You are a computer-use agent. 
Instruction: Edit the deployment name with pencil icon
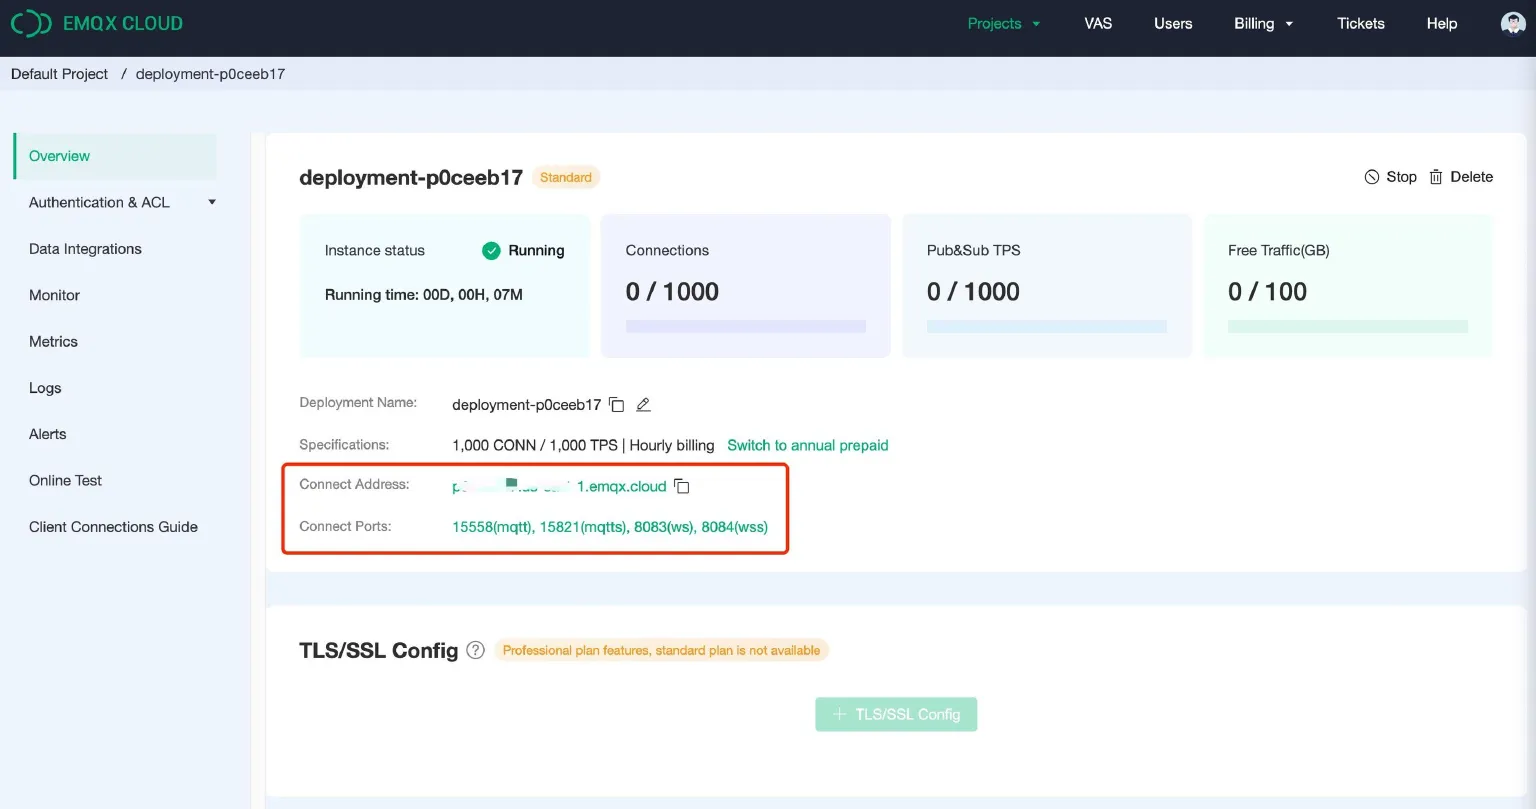point(642,404)
